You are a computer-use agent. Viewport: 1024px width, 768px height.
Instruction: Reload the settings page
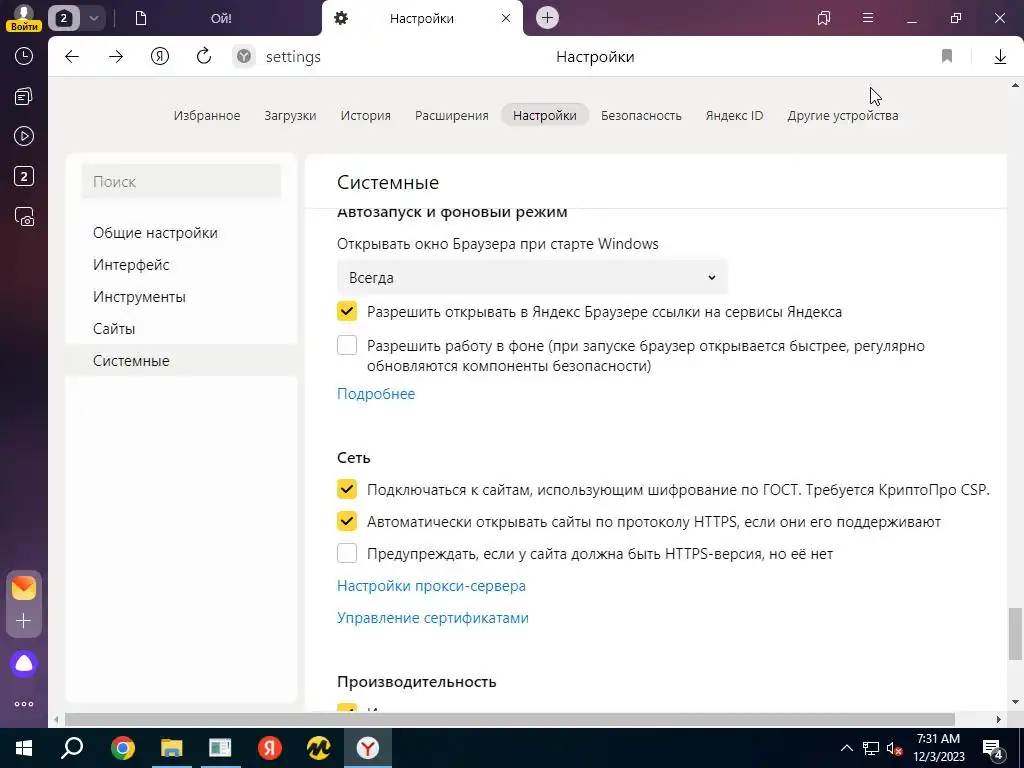tap(204, 56)
